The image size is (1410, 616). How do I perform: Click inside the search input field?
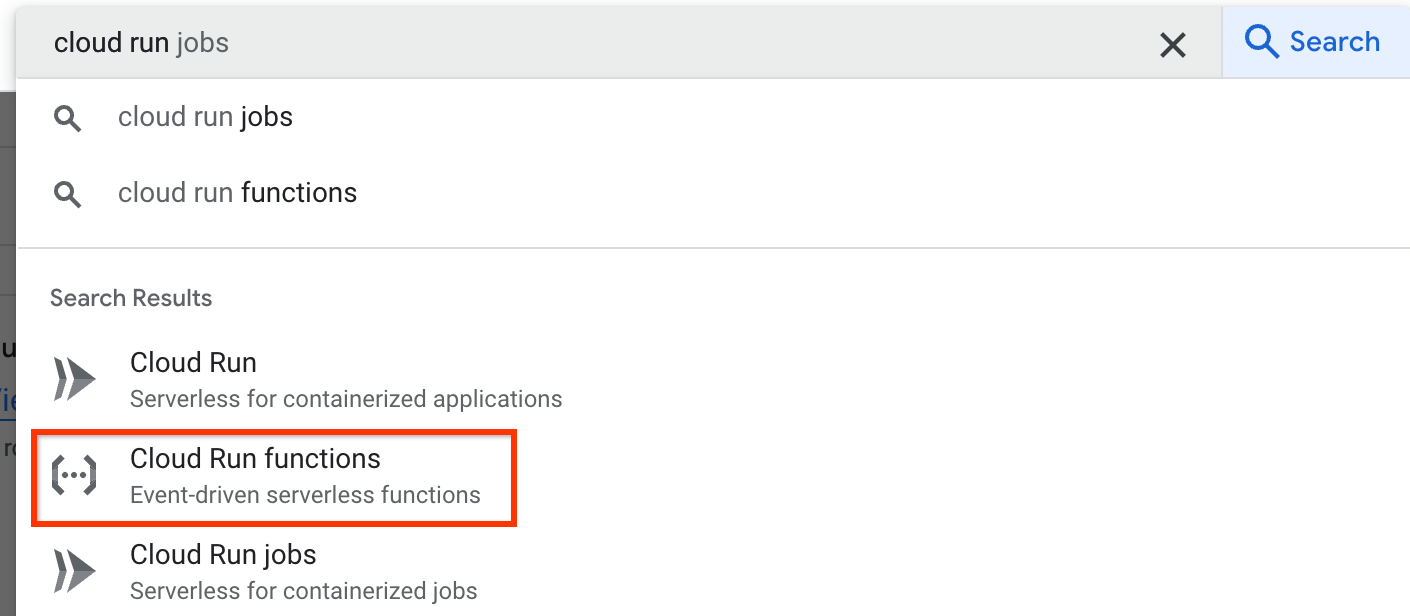[x=400, y=42]
